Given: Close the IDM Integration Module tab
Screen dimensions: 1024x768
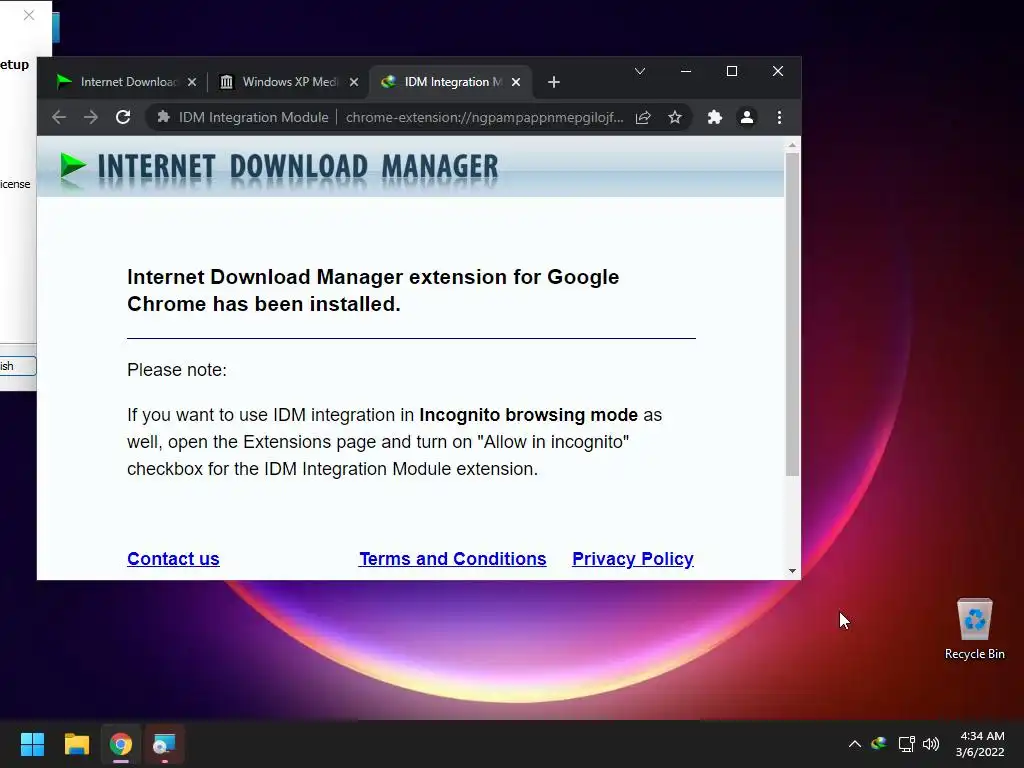Looking at the screenshot, I should [516, 82].
